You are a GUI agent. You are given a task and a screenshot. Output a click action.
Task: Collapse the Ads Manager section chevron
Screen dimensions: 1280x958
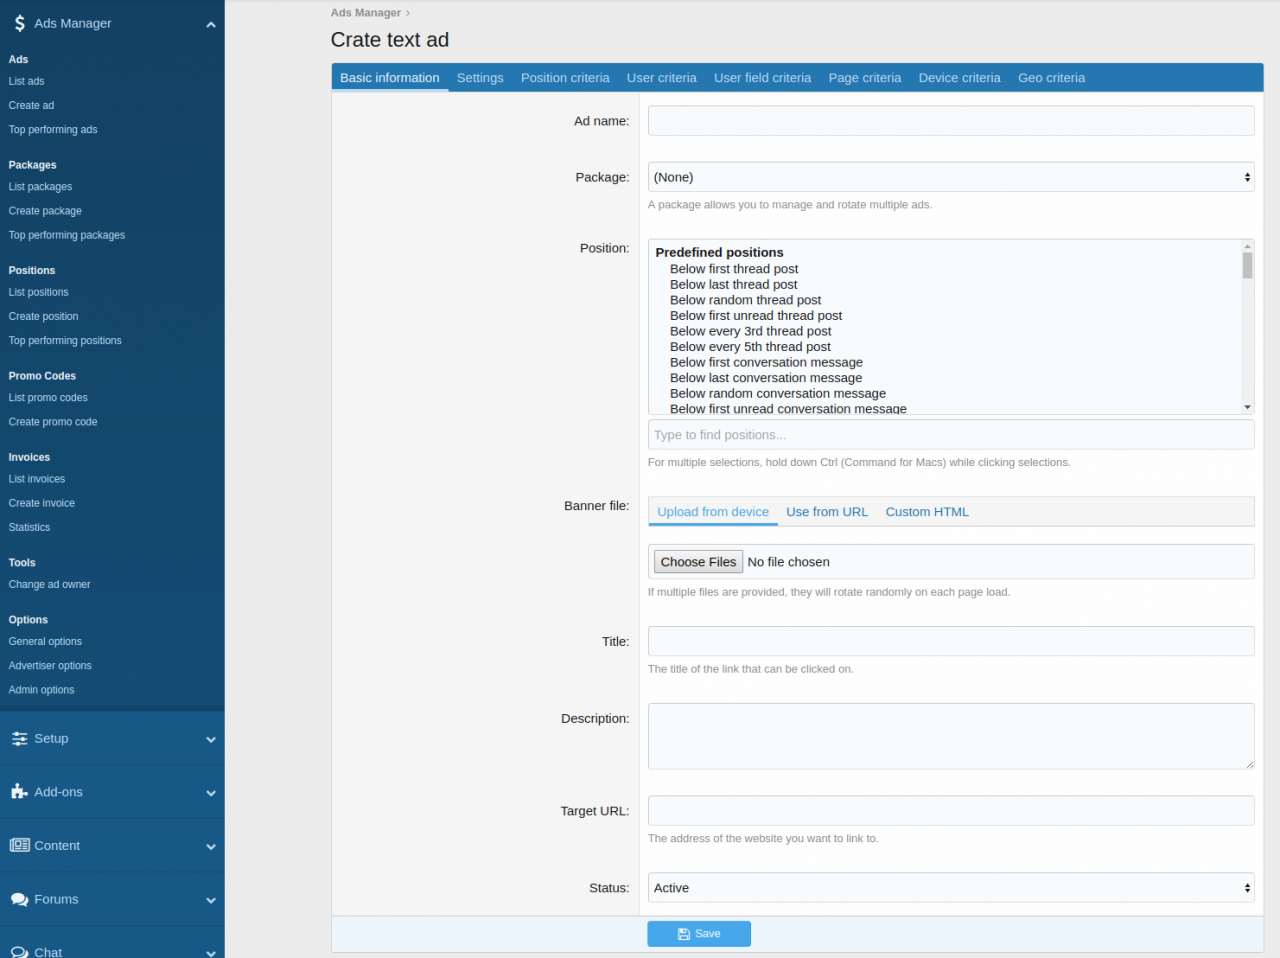(210, 22)
